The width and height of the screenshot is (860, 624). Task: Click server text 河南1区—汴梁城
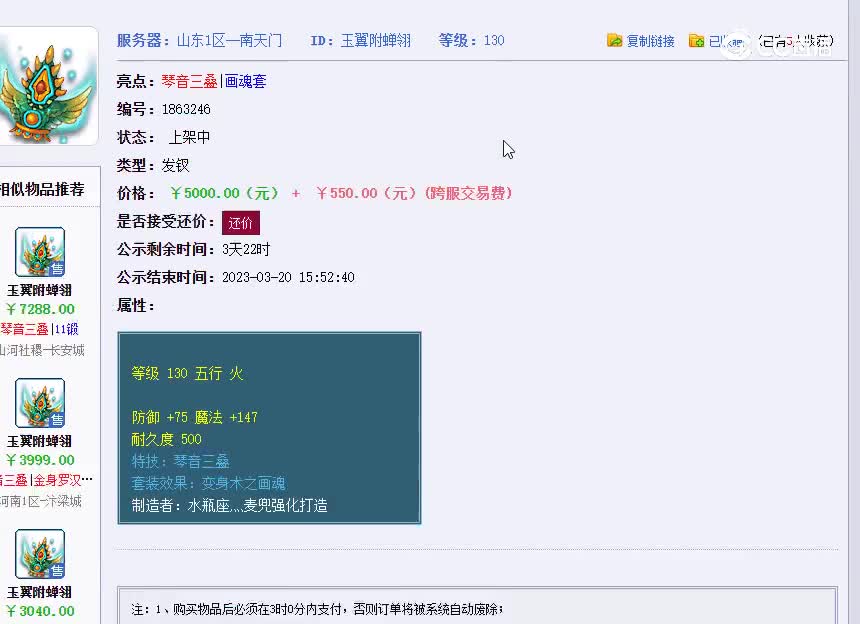41,501
